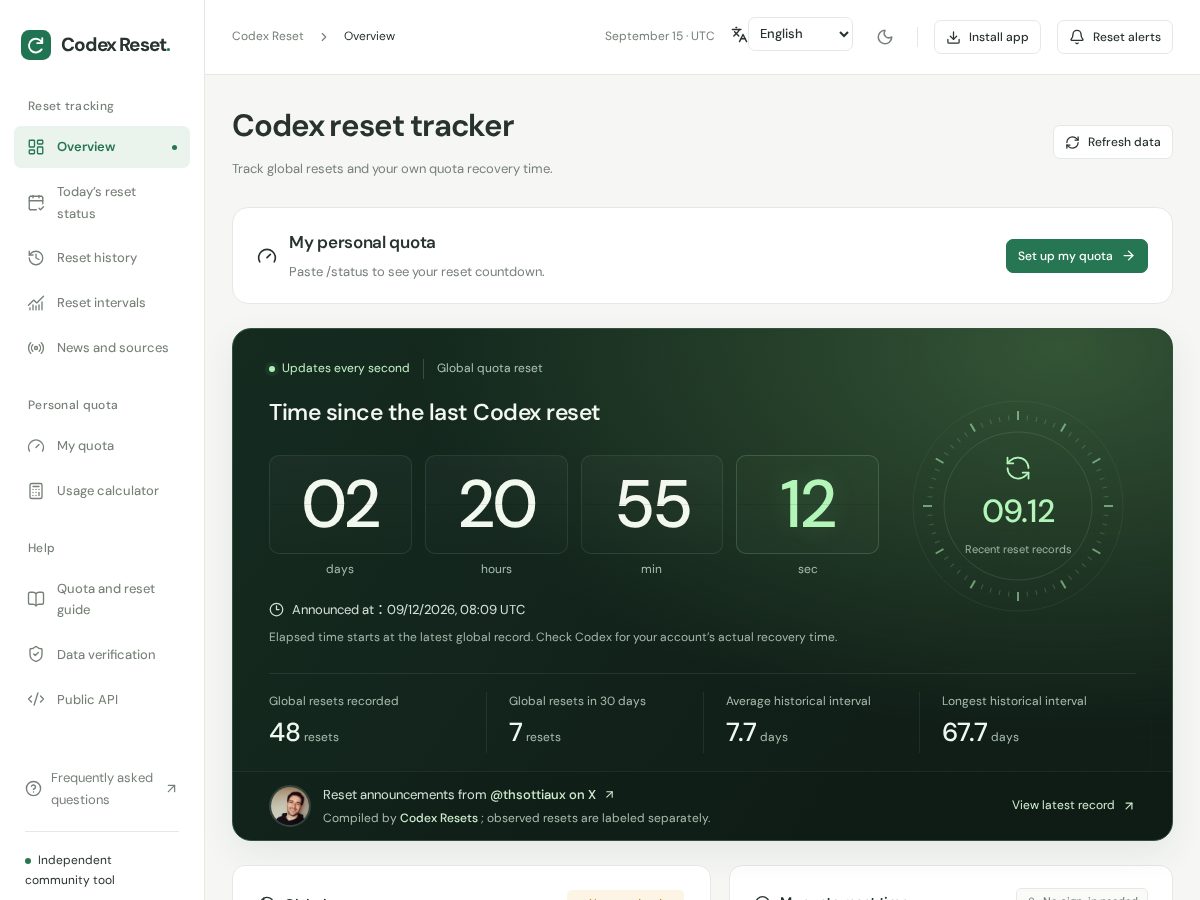
Task: Click the FAQ question mark icon
Action: click(x=33, y=789)
